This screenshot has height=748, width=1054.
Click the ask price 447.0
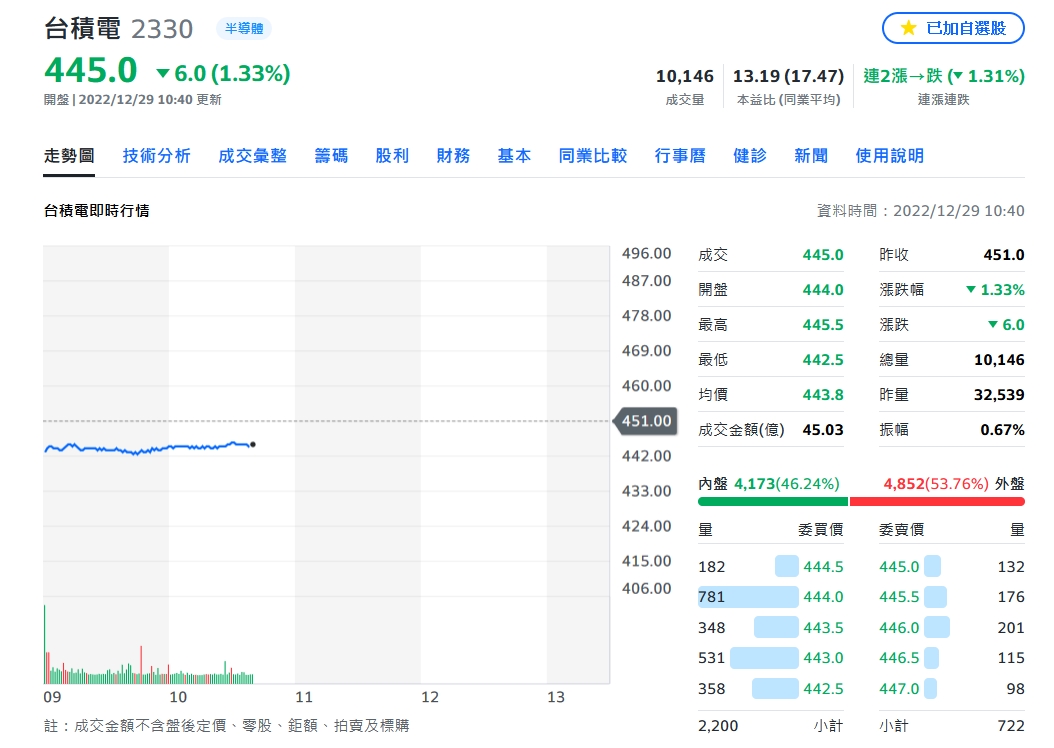point(899,689)
